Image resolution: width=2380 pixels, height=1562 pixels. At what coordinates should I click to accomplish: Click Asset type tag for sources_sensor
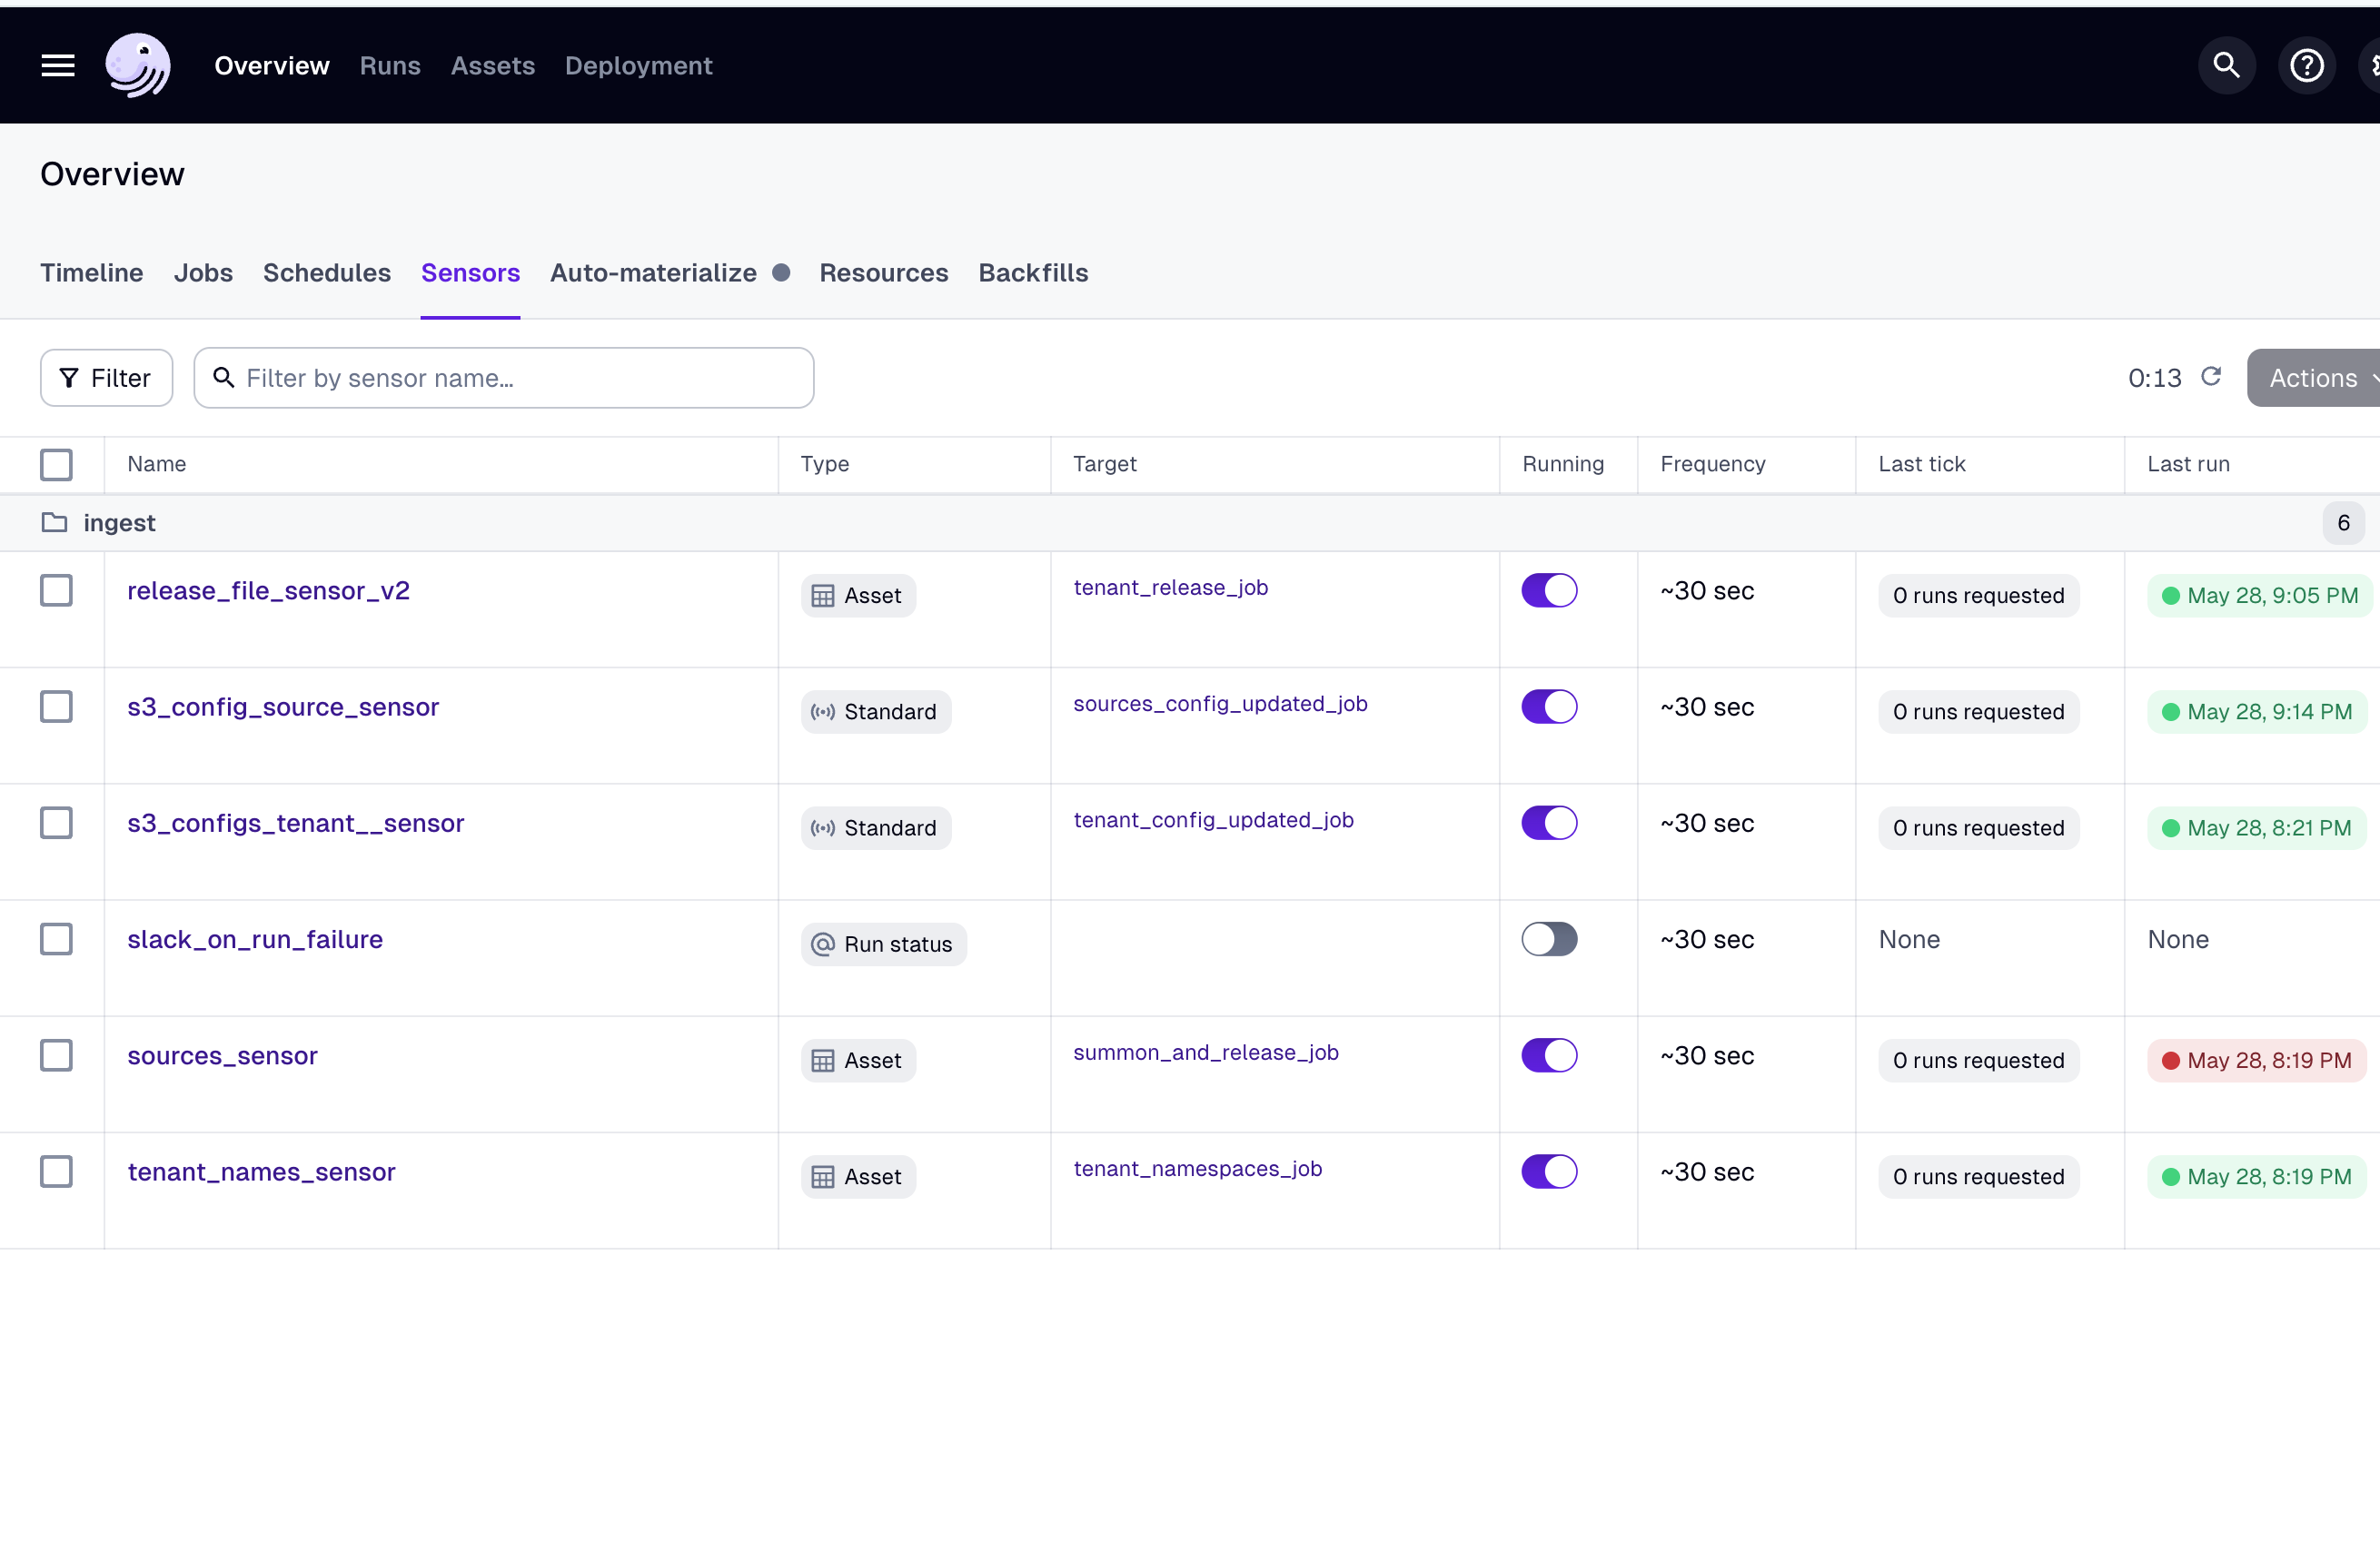[858, 1060]
